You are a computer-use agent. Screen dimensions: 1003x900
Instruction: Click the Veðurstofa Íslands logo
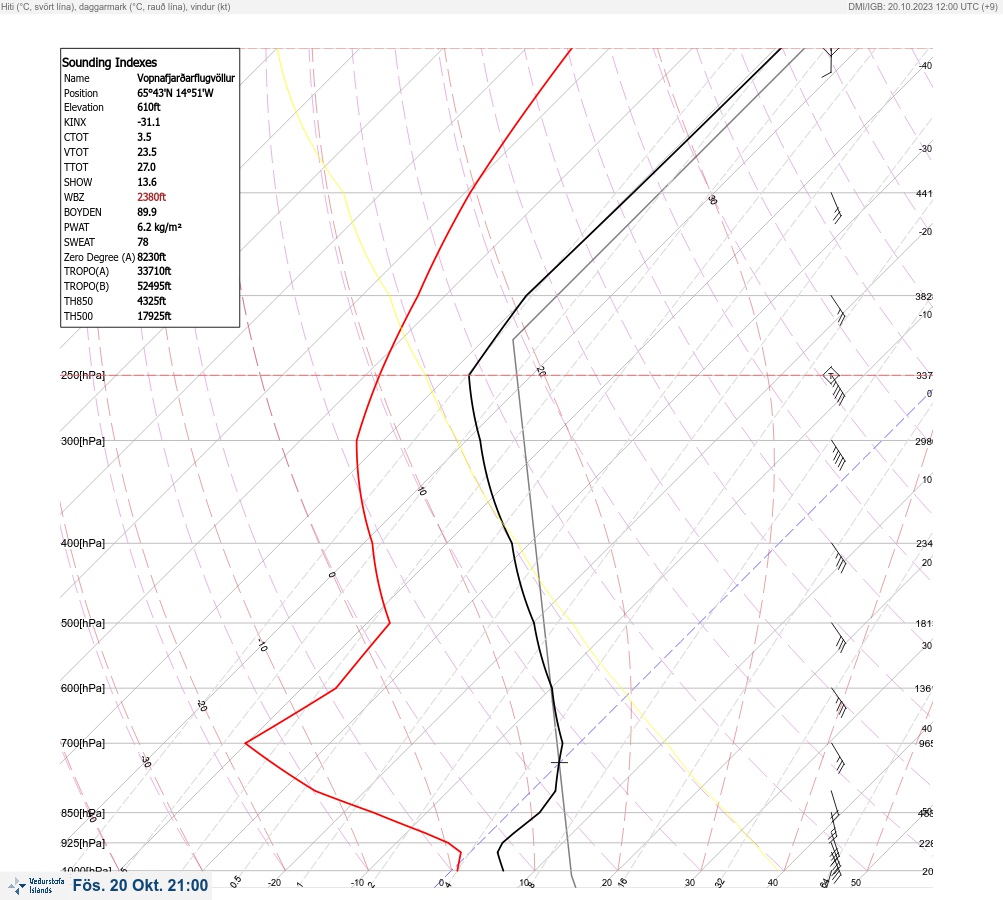click(36, 886)
